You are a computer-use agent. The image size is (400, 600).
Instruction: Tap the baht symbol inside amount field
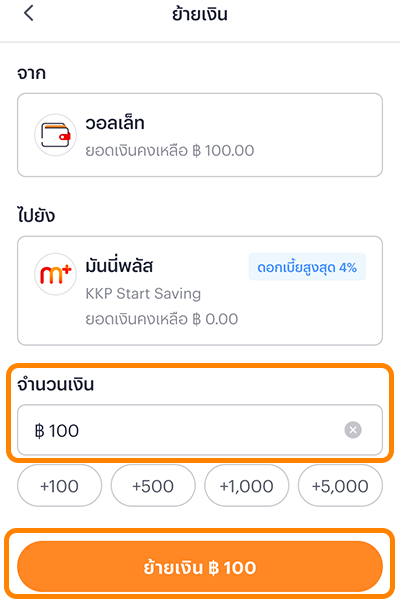[x=39, y=430]
